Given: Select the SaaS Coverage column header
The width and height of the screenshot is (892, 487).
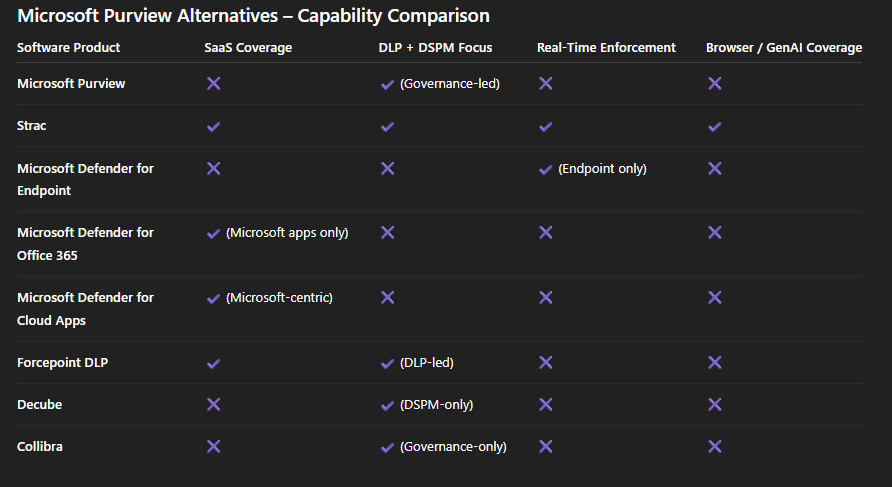Looking at the screenshot, I should tap(248, 48).
